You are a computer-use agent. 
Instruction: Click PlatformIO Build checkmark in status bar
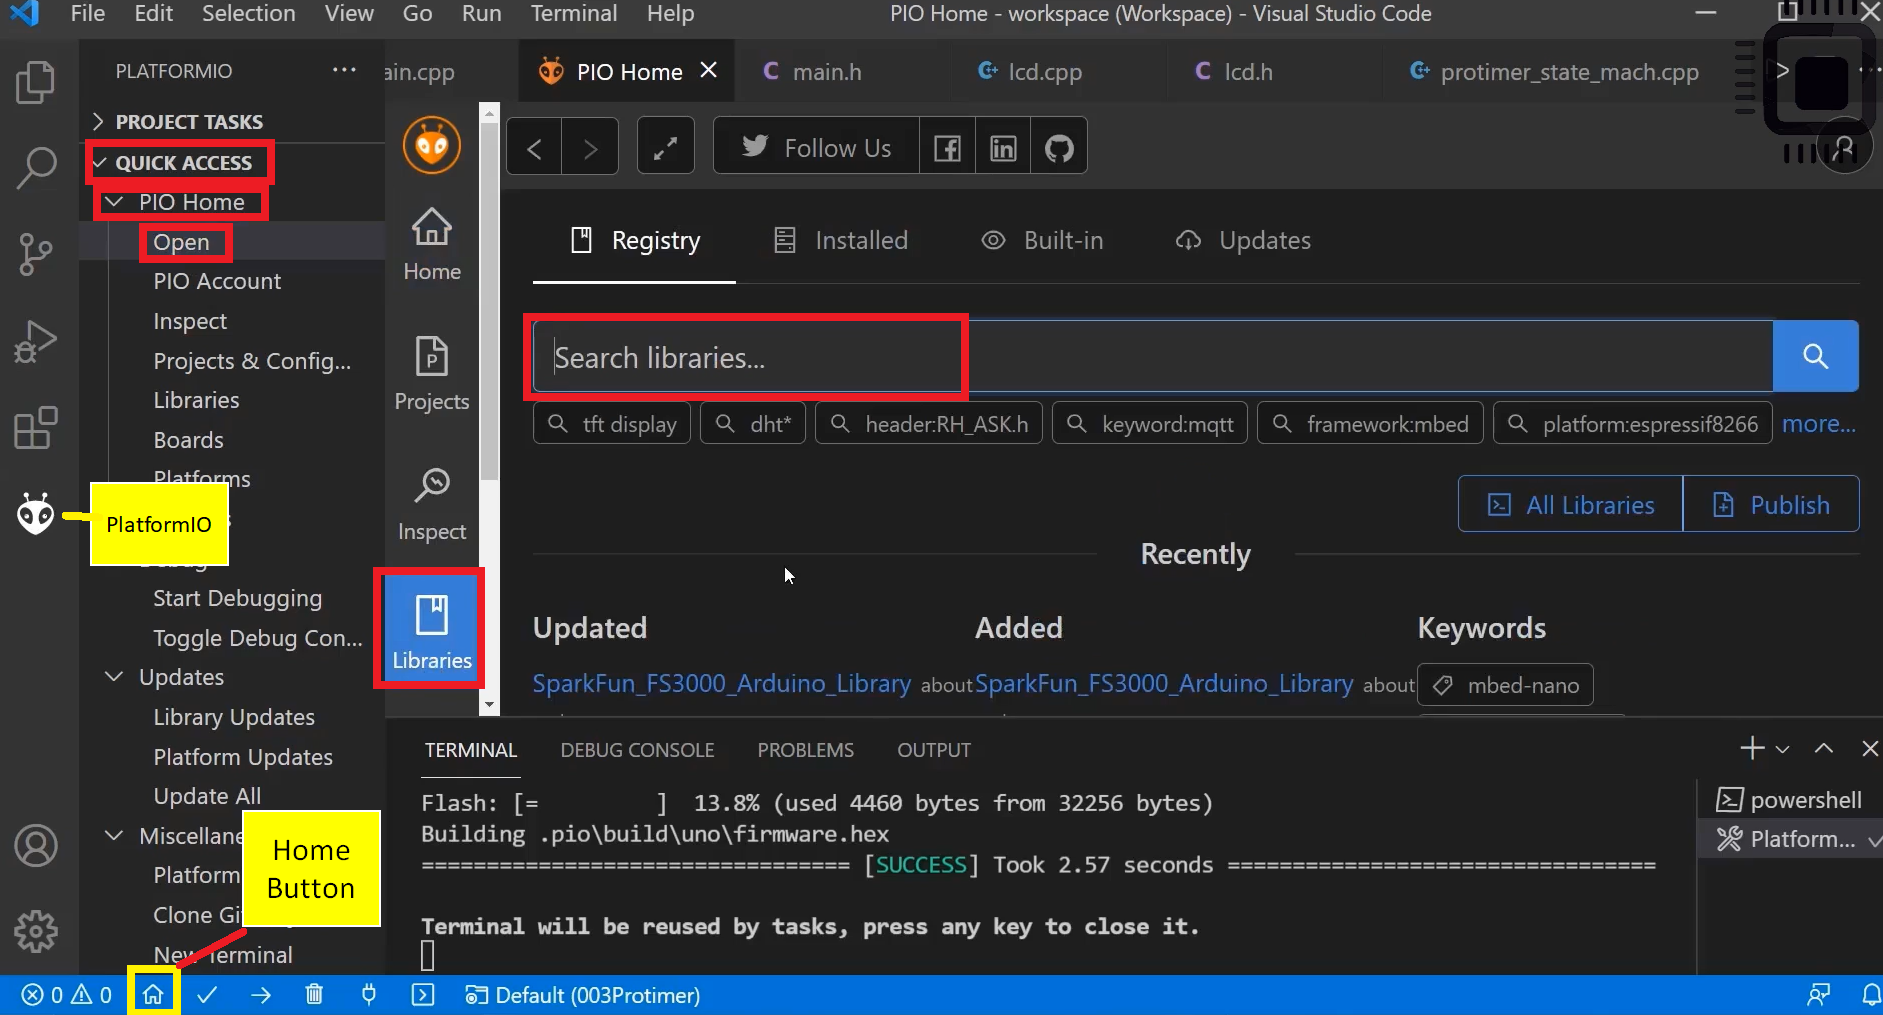(x=207, y=995)
